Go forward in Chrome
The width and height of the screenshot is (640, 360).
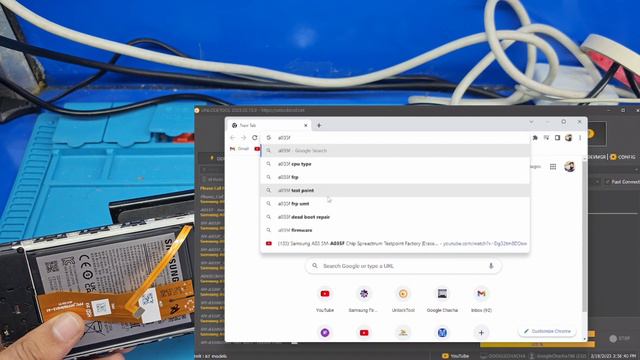coord(244,138)
